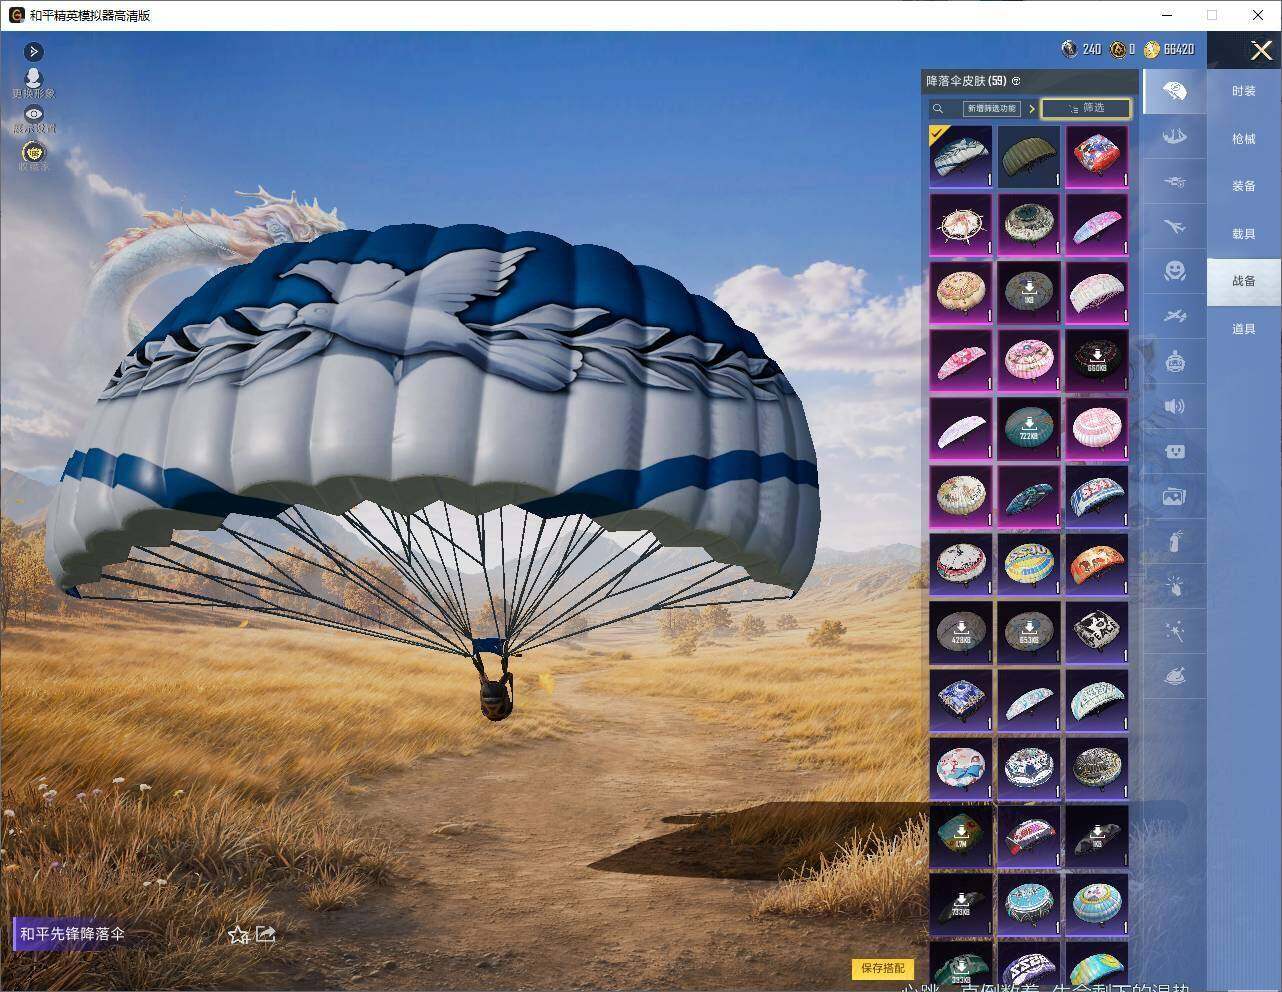This screenshot has width=1282, height=992.
Task: Select the parachute skin category icon
Action: (x=1174, y=92)
